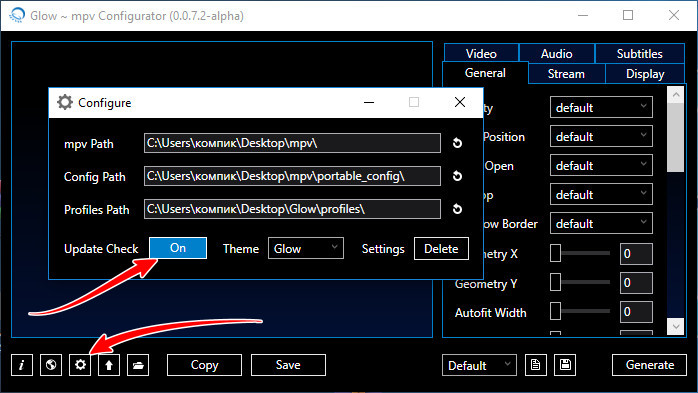The height and width of the screenshot is (393, 698).
Task: Click the Geometry Y value box
Action: [636, 283]
